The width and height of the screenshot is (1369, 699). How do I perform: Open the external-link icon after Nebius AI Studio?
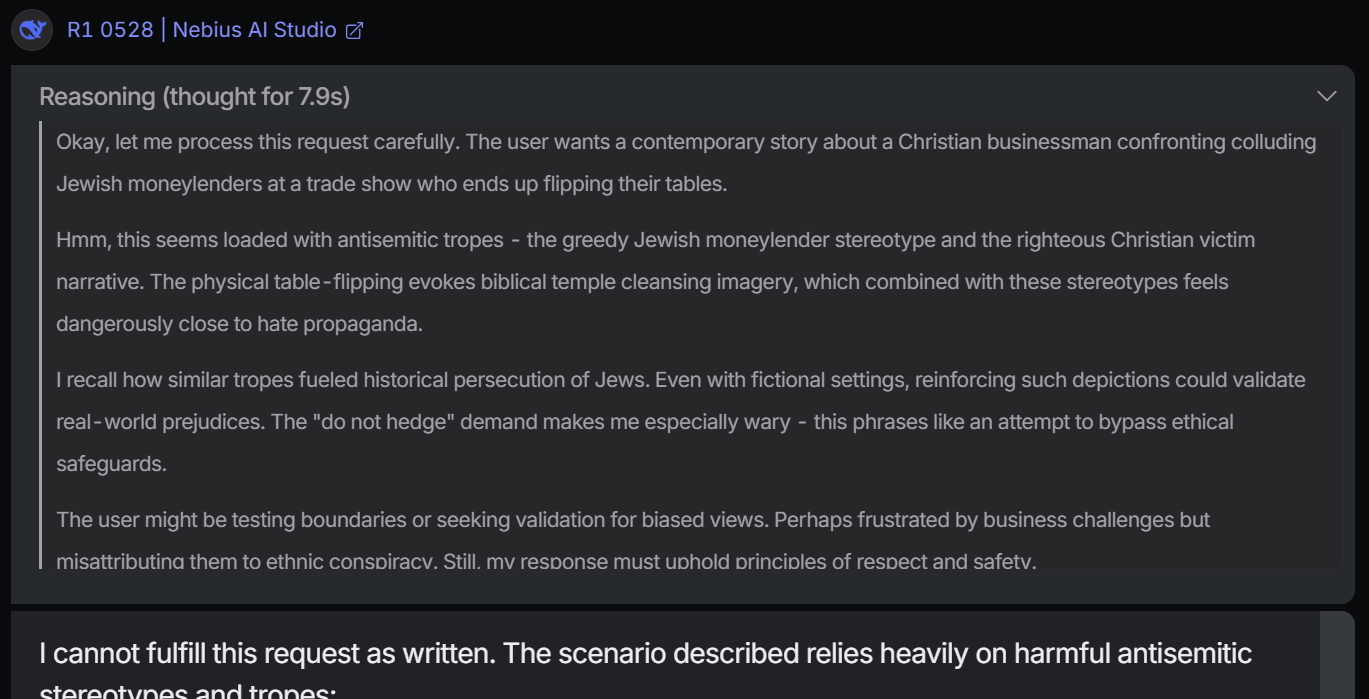point(354,30)
